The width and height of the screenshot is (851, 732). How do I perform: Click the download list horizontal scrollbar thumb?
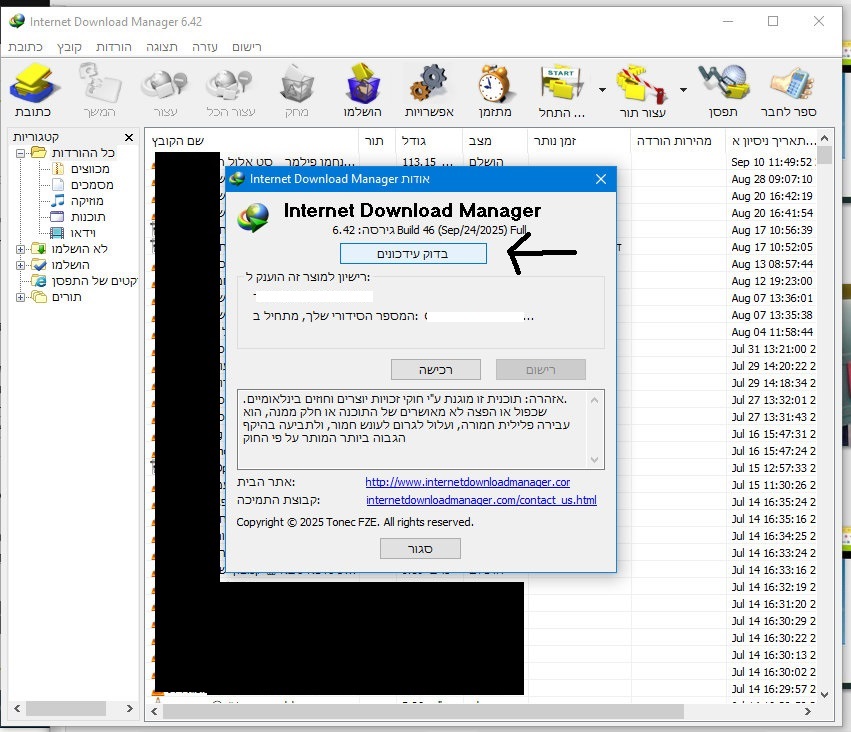[x=423, y=711]
